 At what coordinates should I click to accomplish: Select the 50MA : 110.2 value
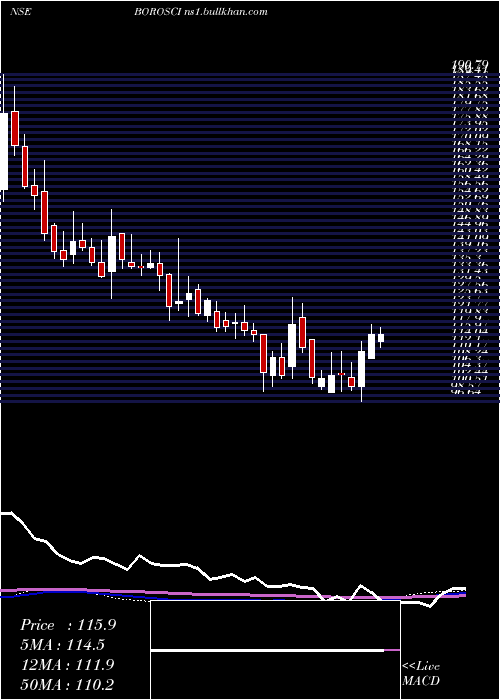point(66,684)
